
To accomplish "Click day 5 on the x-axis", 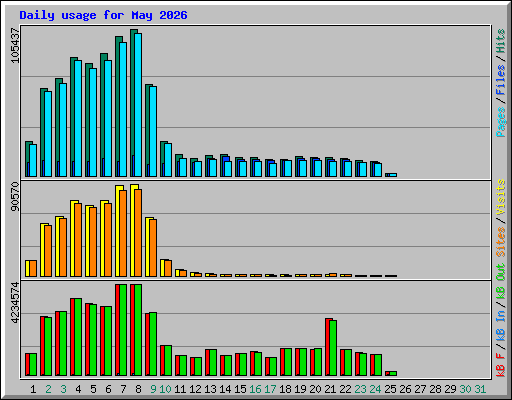I will 93,389.
